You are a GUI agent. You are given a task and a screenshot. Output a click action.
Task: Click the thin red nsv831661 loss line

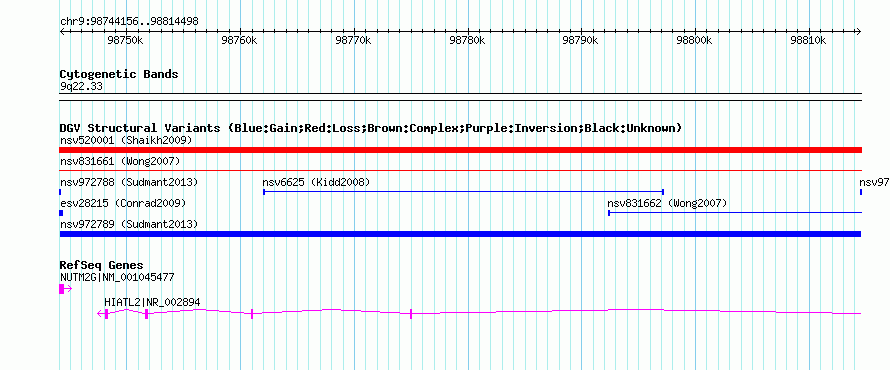click(460, 170)
